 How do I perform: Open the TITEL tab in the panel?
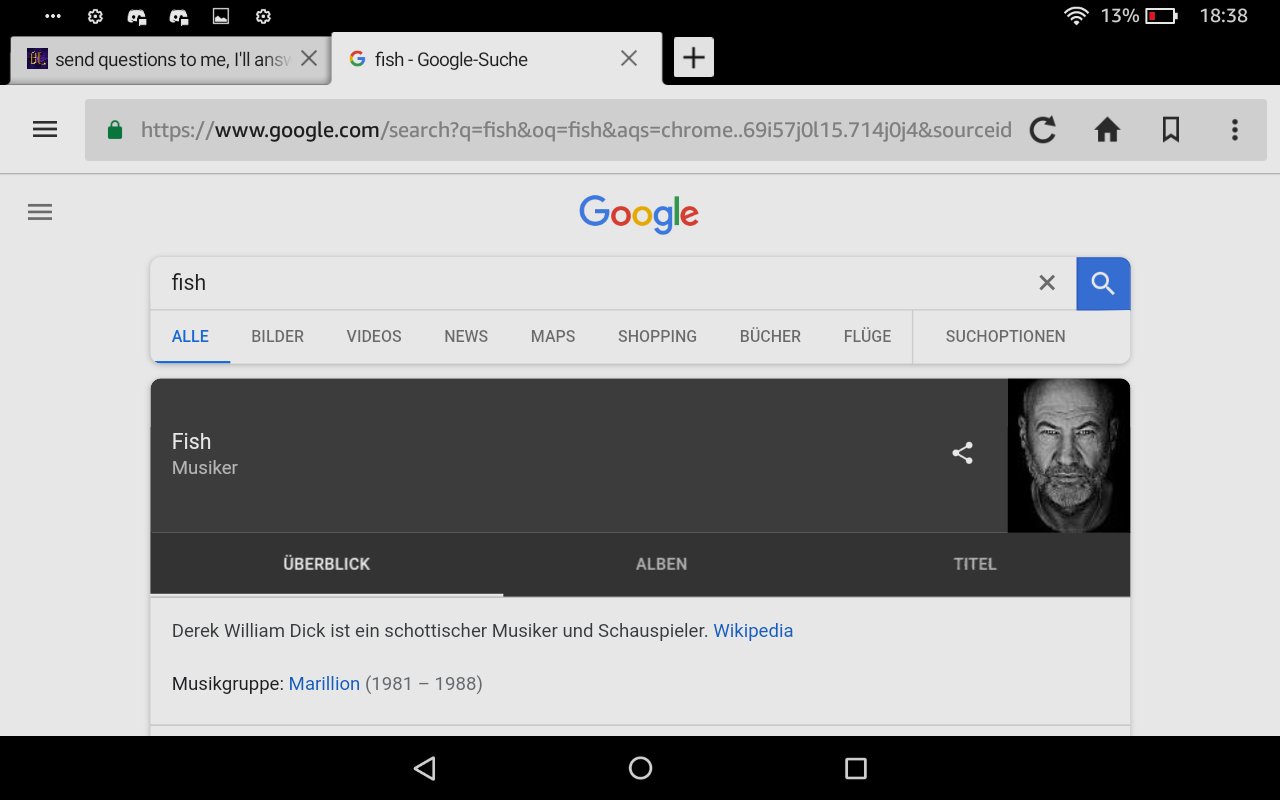click(x=975, y=564)
